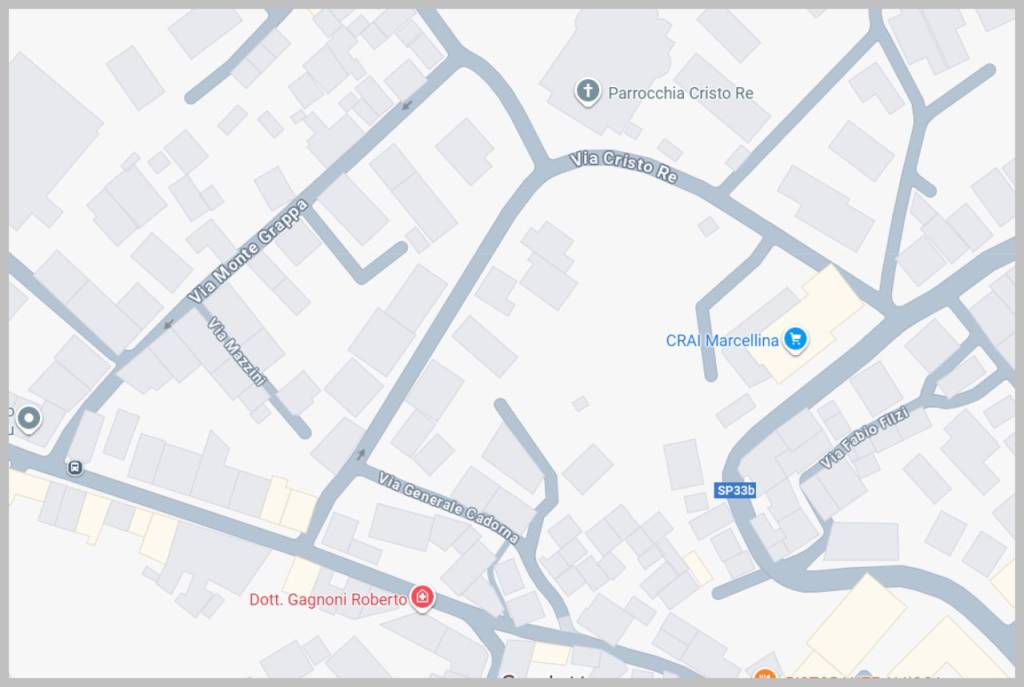Open the Dott. Gagnoni Roberto text label

coord(328,599)
